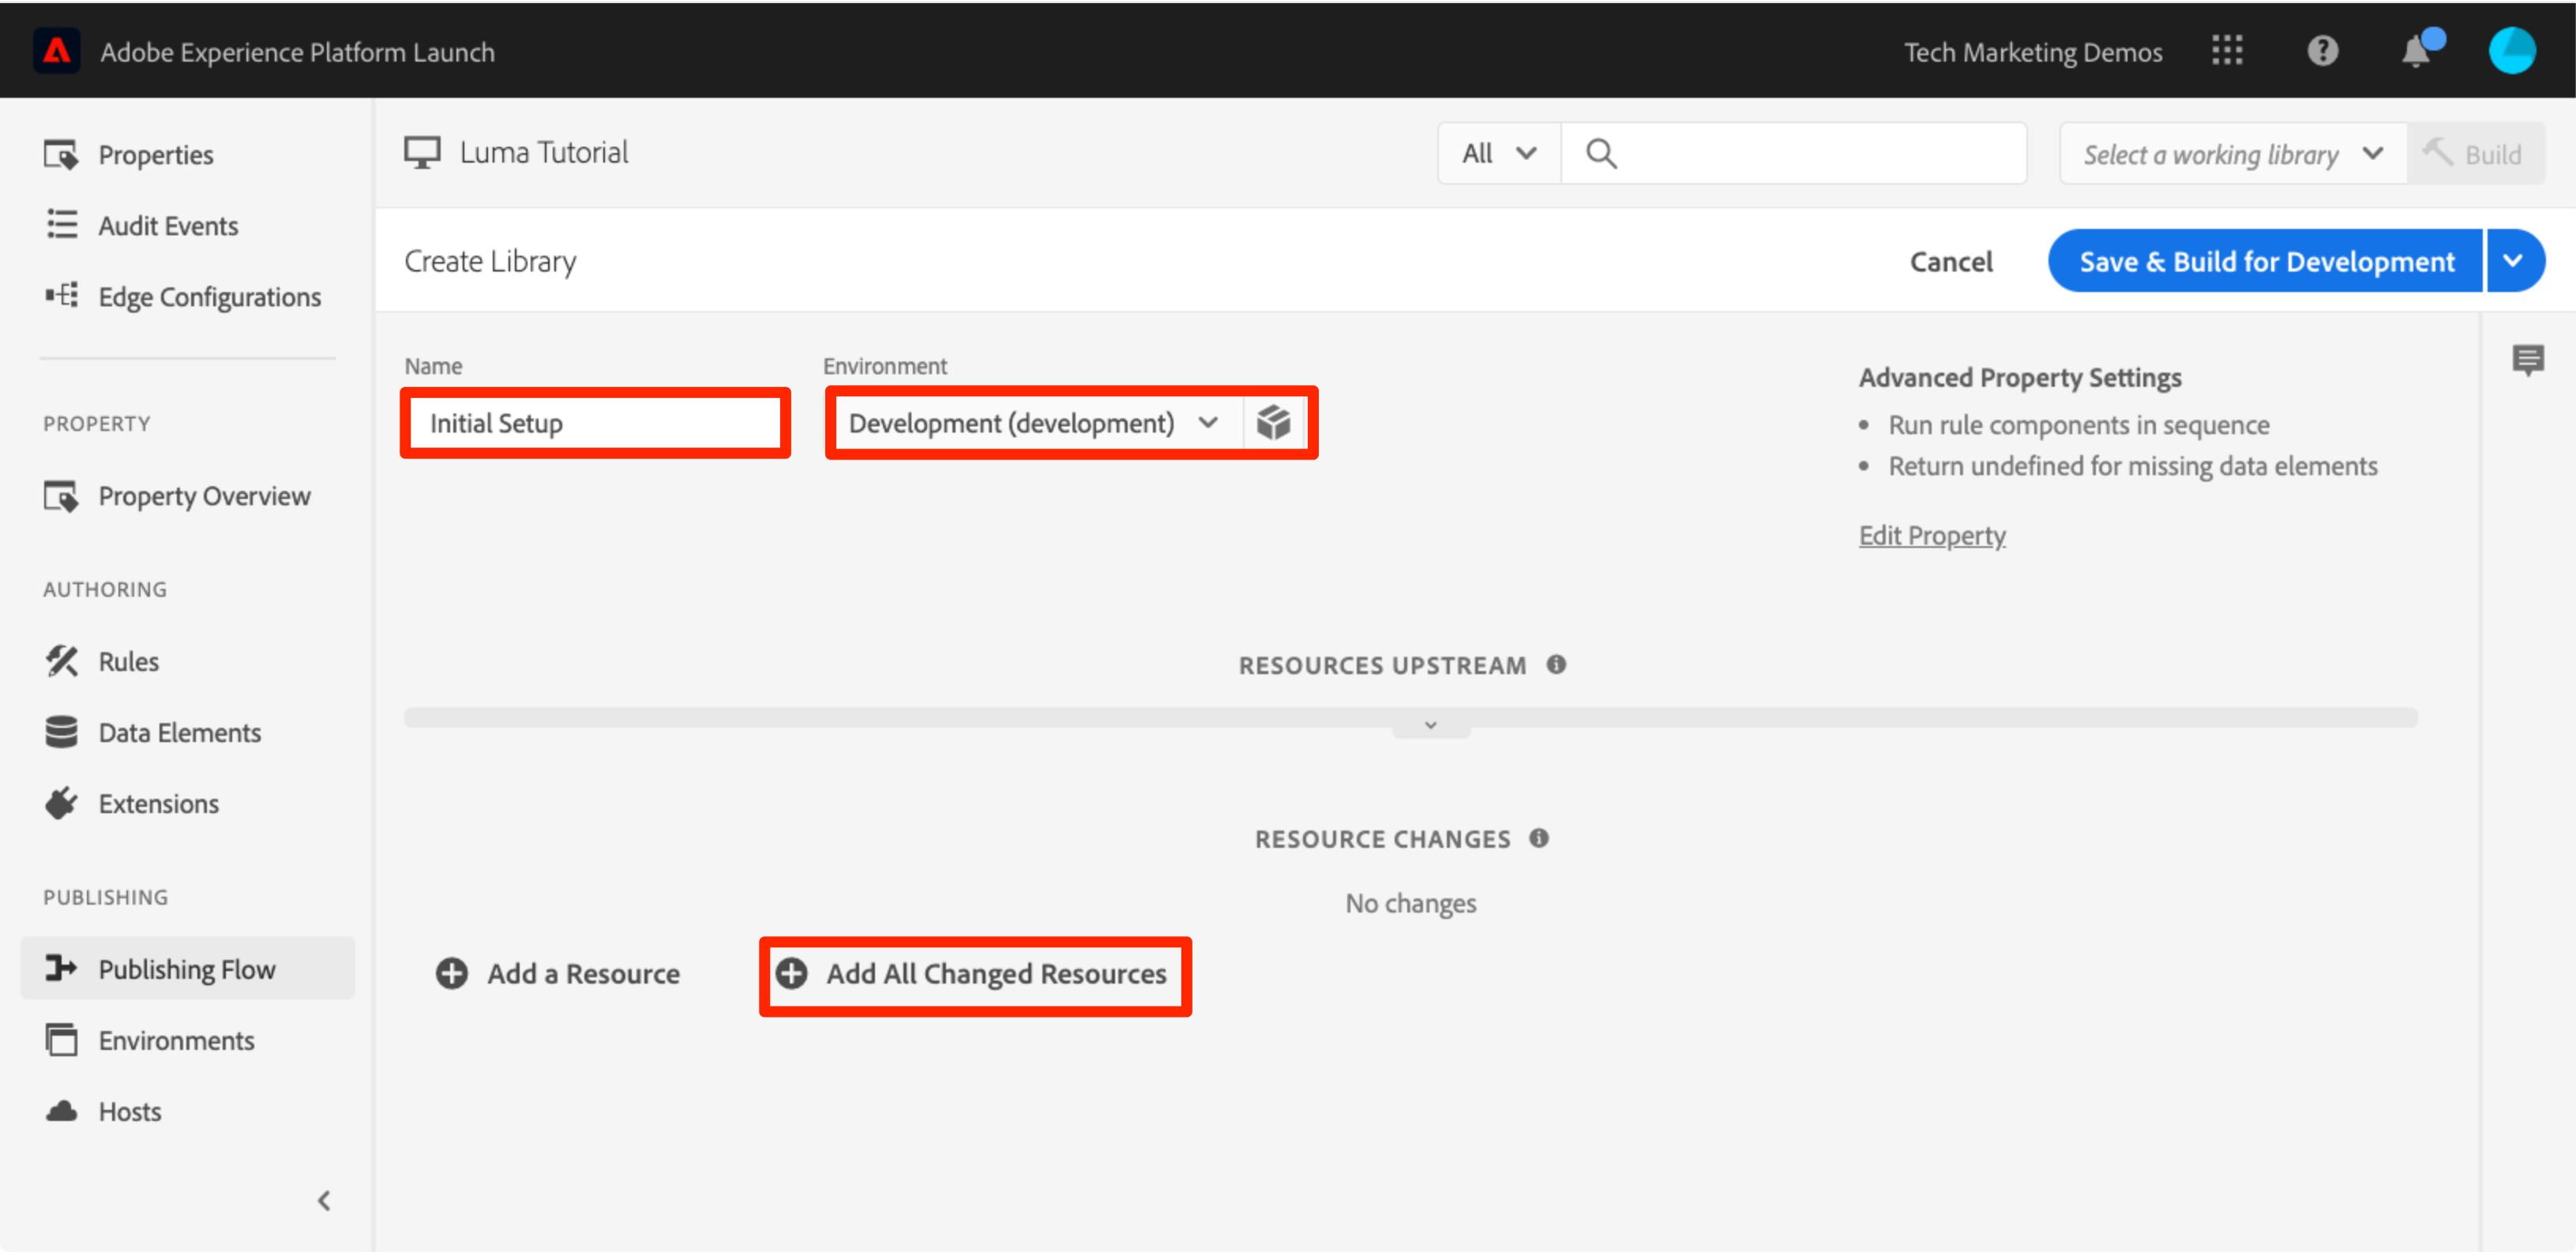Open Select a working library dropdown
The image size is (2576, 1252).
2231,154
